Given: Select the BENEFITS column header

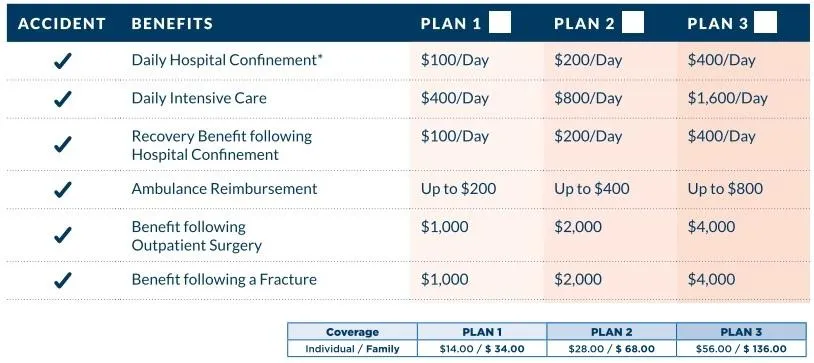Looking at the screenshot, I should pyautogui.click(x=172, y=23).
